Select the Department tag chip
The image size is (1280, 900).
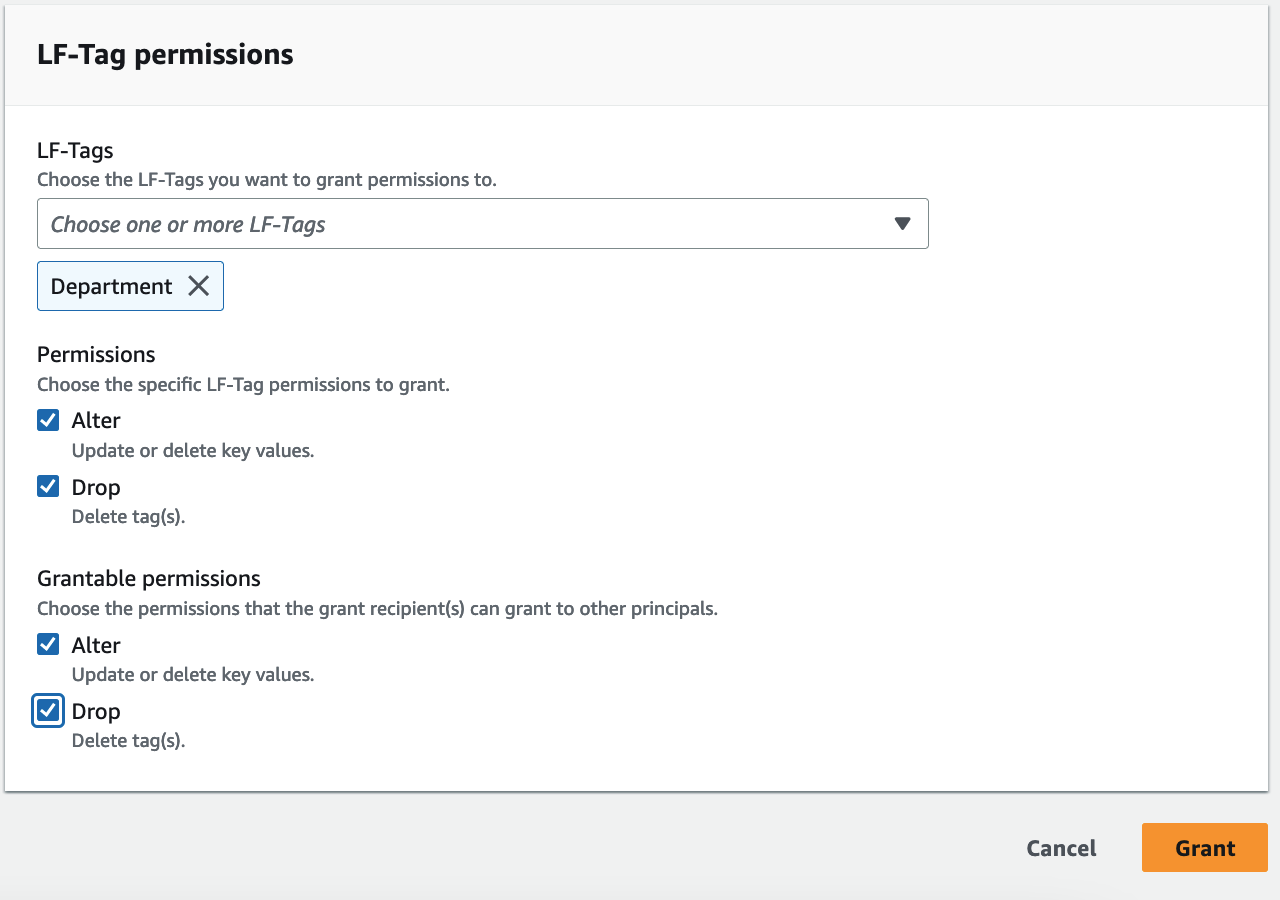click(110, 286)
